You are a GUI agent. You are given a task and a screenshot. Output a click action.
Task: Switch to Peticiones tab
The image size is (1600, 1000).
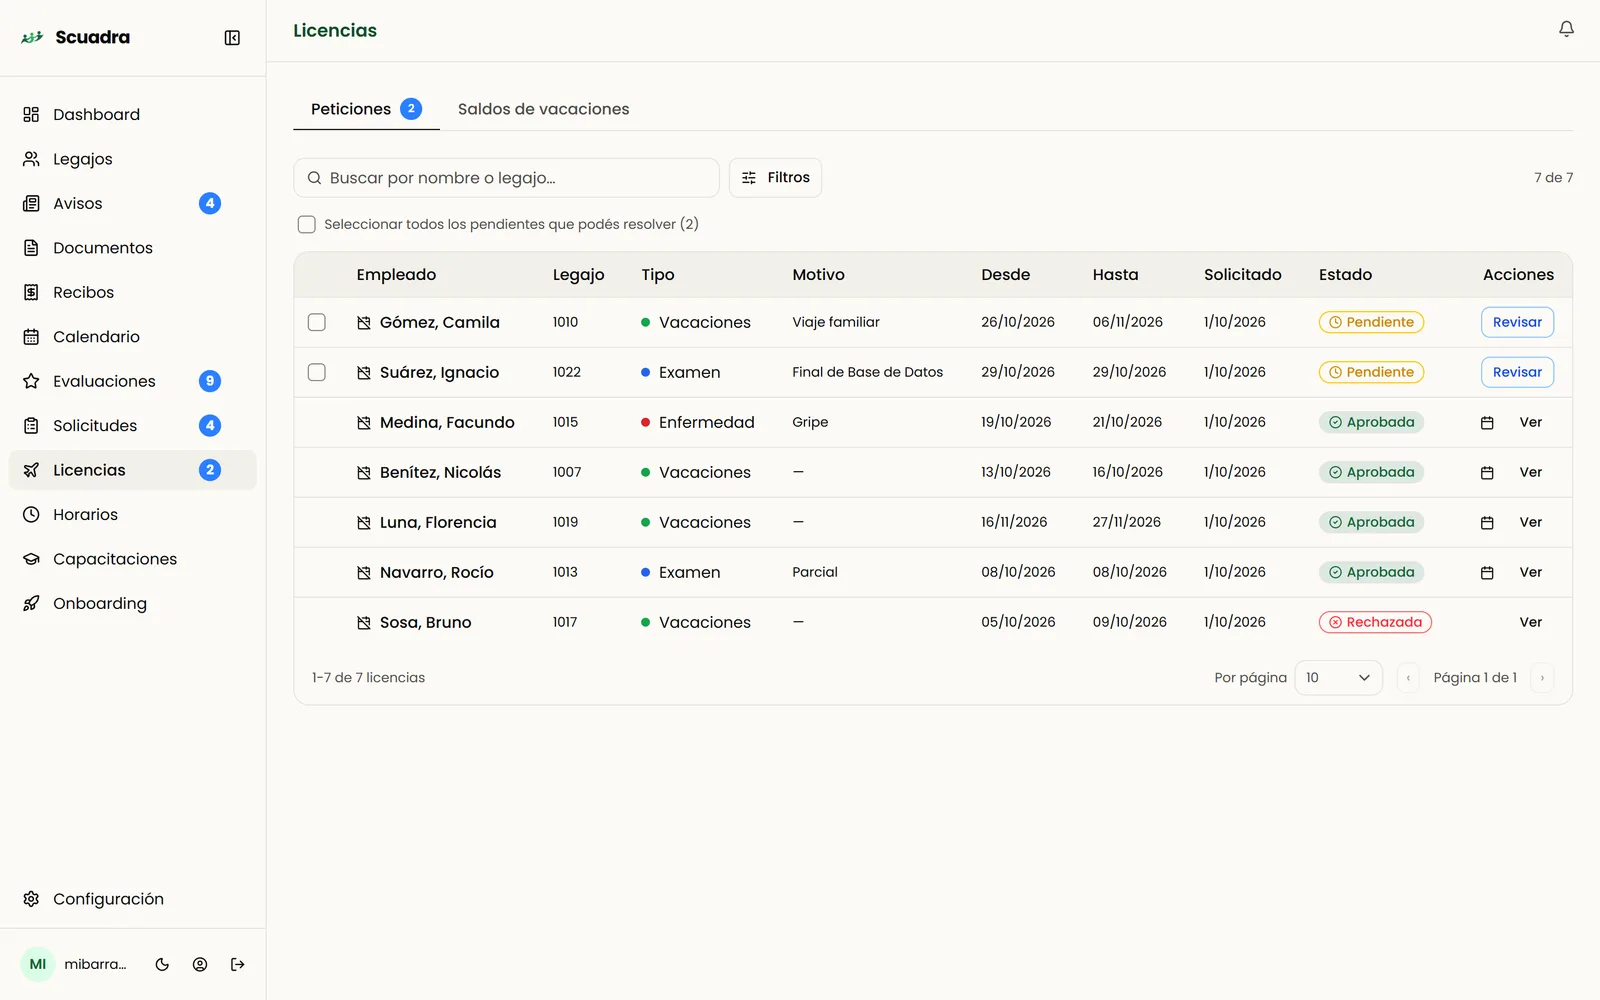pyautogui.click(x=366, y=109)
